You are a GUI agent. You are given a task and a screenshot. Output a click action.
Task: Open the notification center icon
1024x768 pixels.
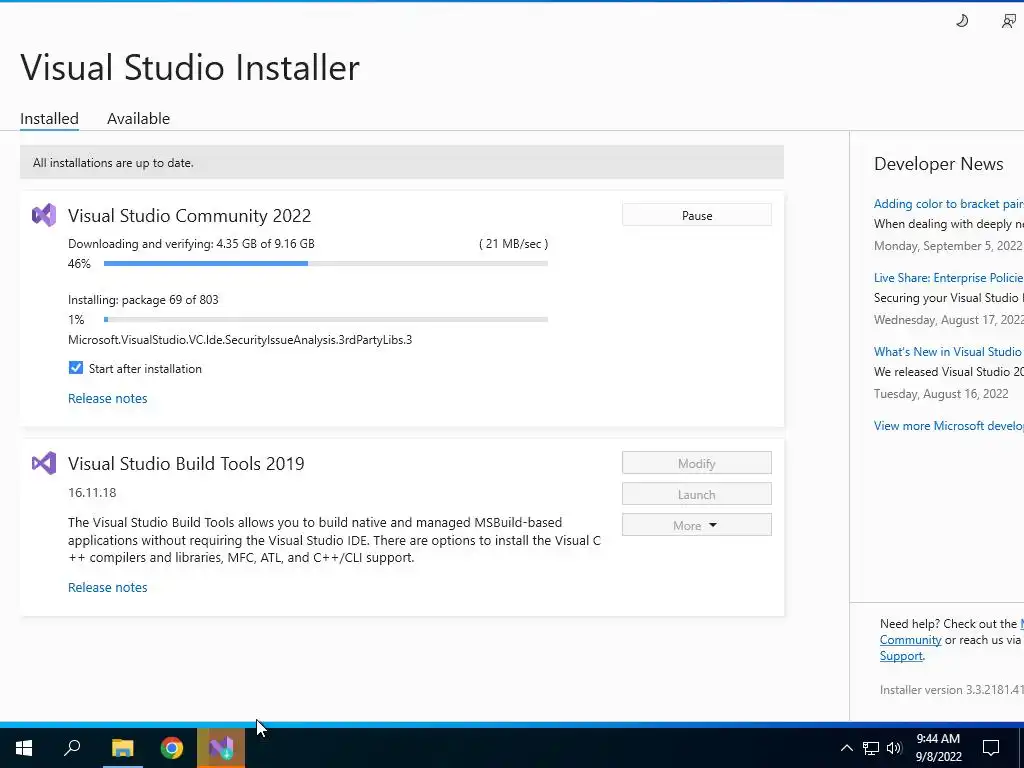(991, 748)
